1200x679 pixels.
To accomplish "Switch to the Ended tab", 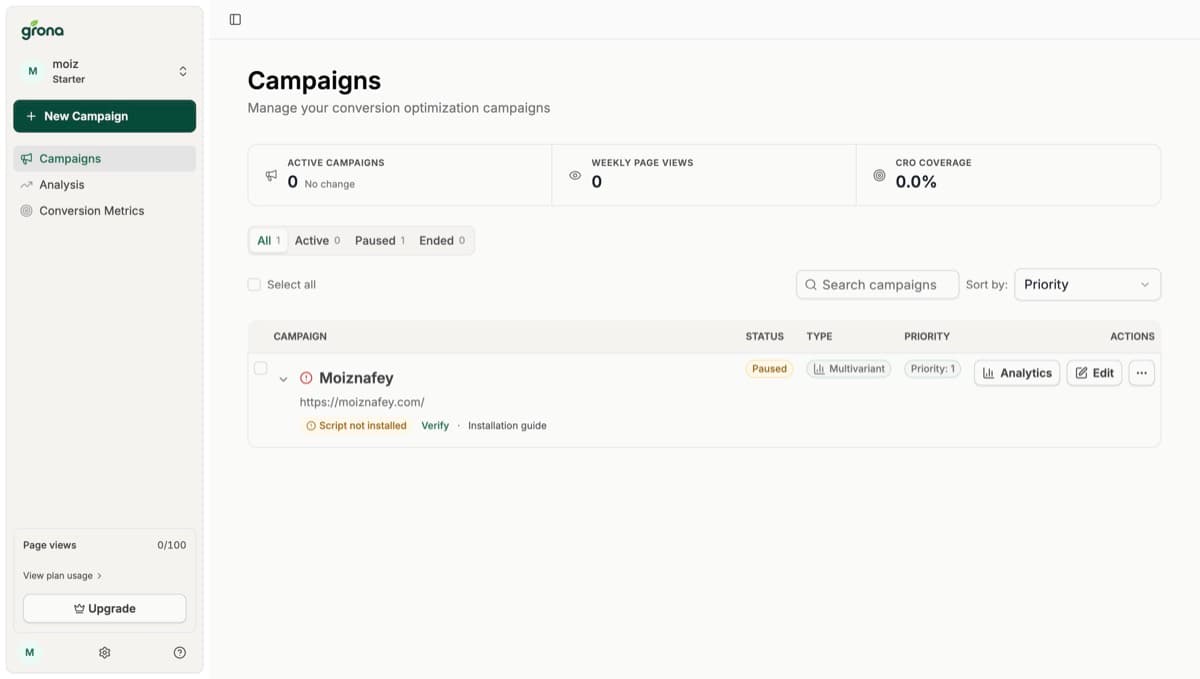I will click(x=442, y=241).
